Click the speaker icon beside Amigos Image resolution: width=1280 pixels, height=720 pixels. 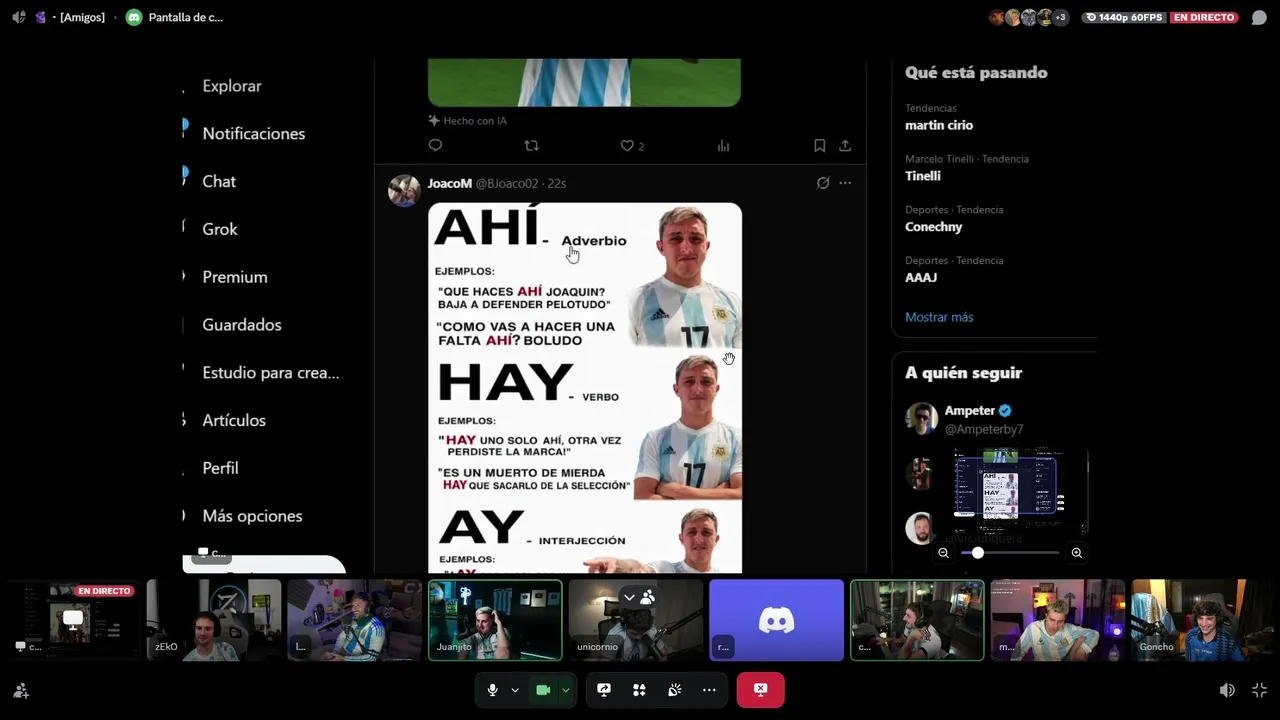tap(19, 17)
